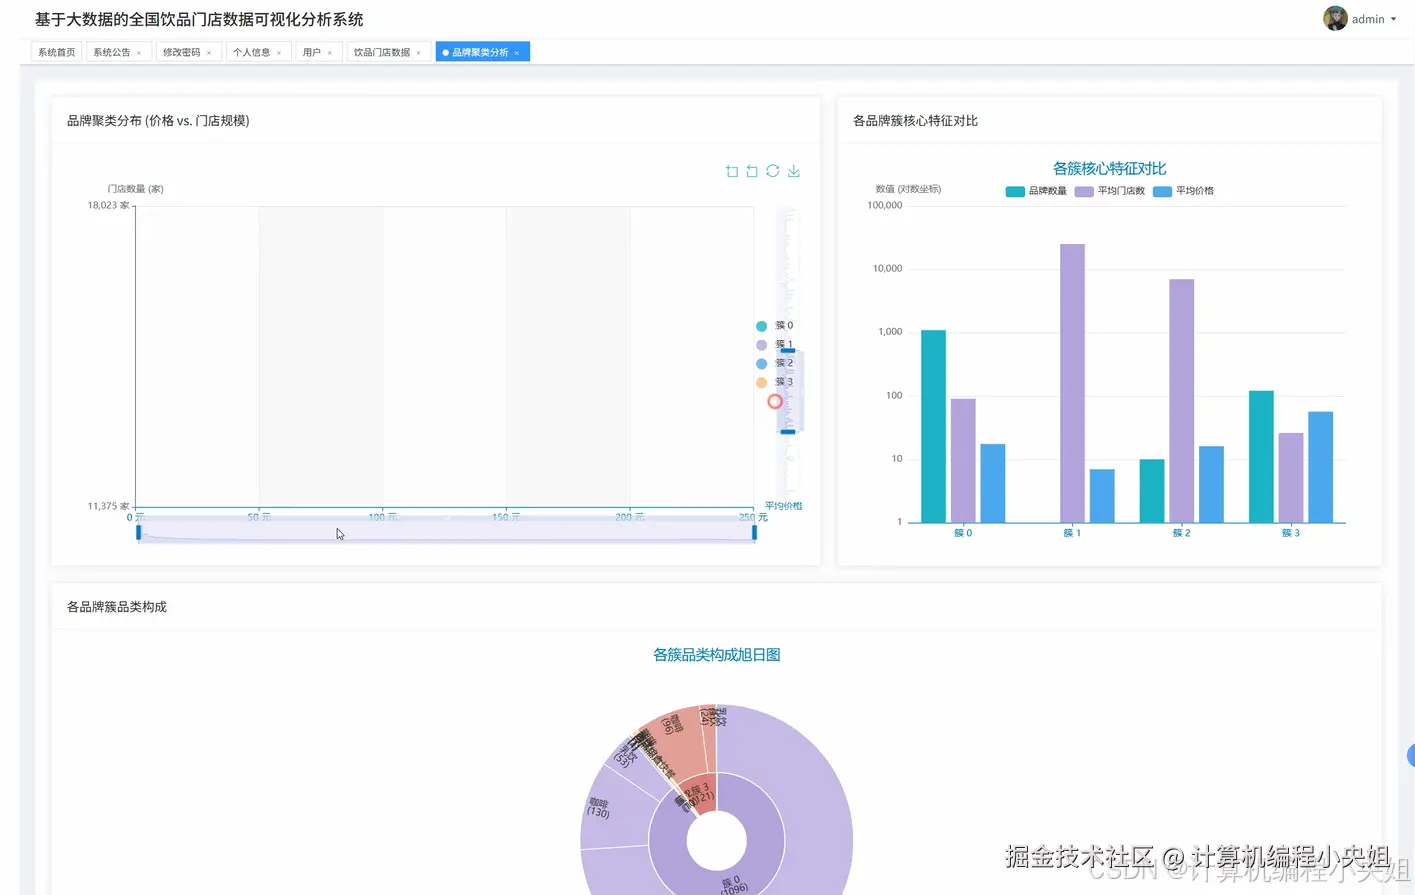This screenshot has width=1415, height=895.
Task: Switch to 系统首页 tab
Action: point(56,52)
